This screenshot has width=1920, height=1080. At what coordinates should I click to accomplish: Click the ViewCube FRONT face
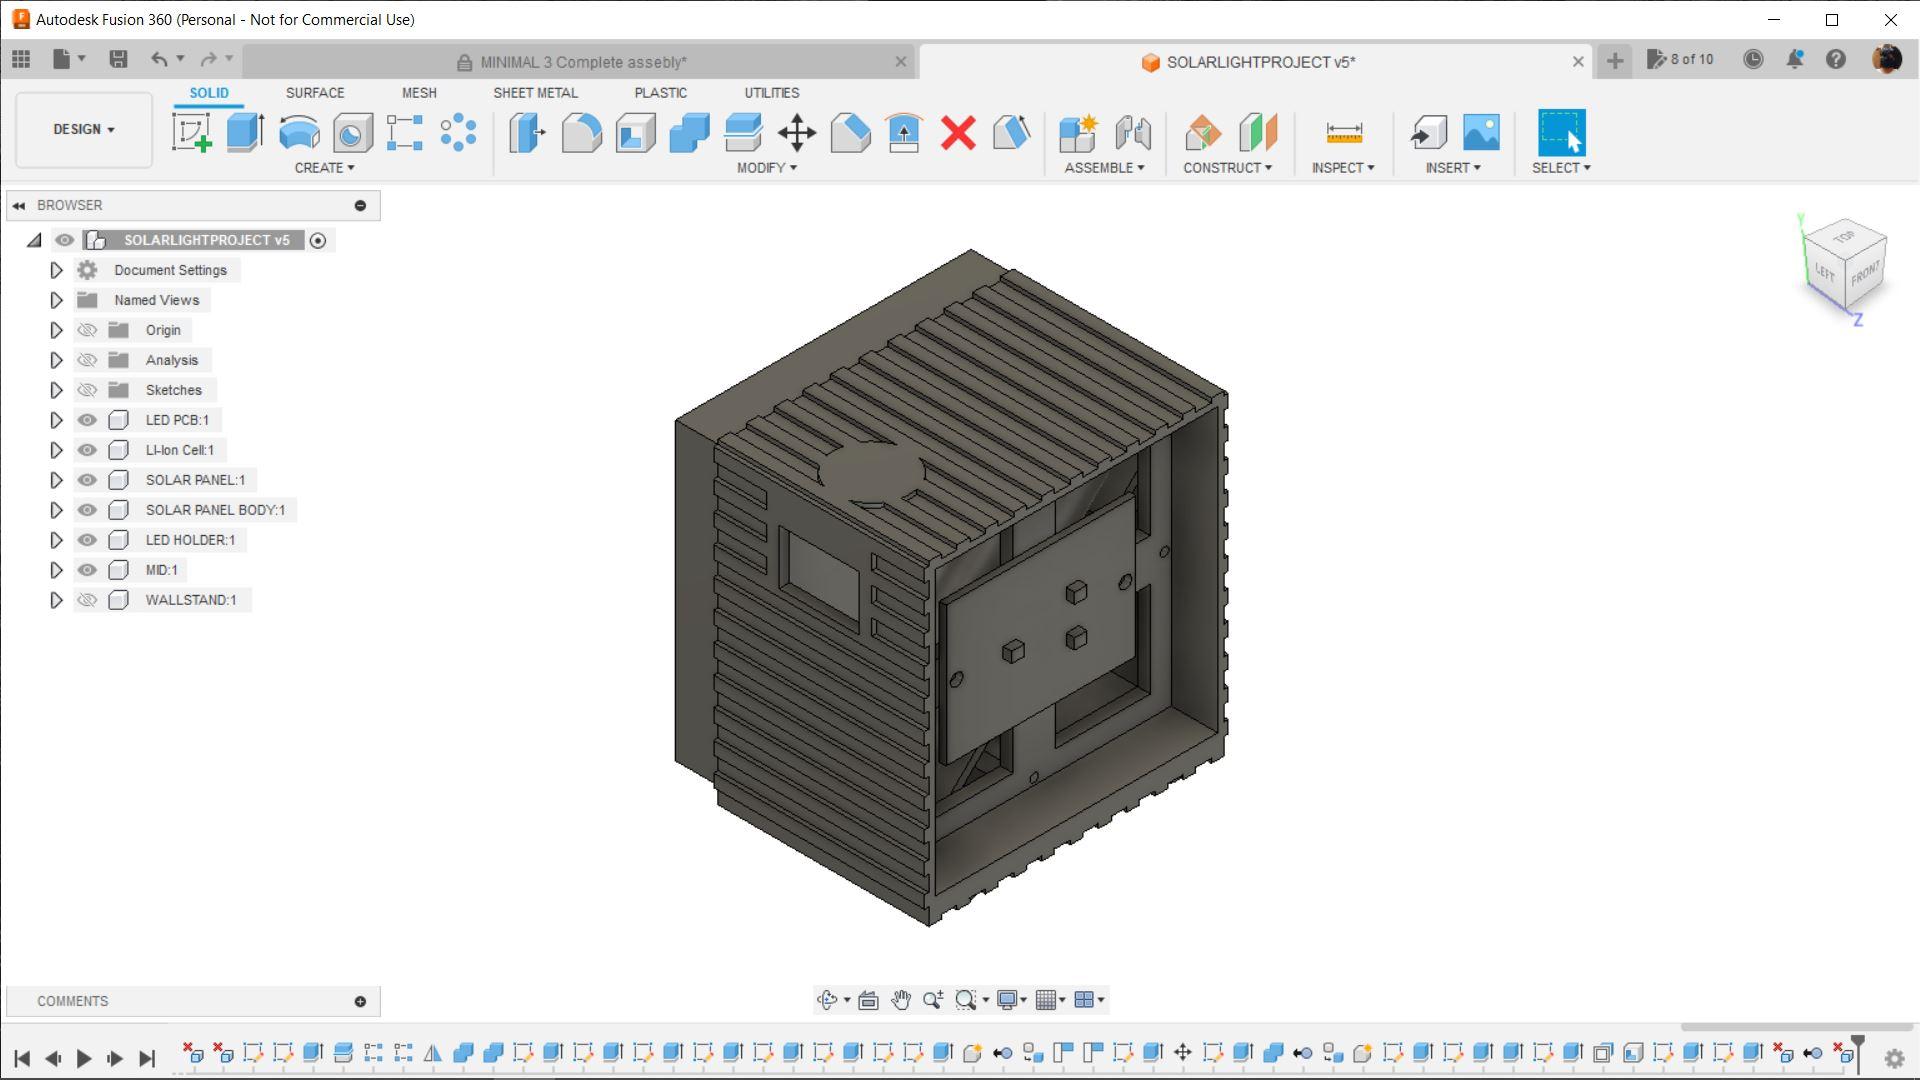(x=1864, y=274)
